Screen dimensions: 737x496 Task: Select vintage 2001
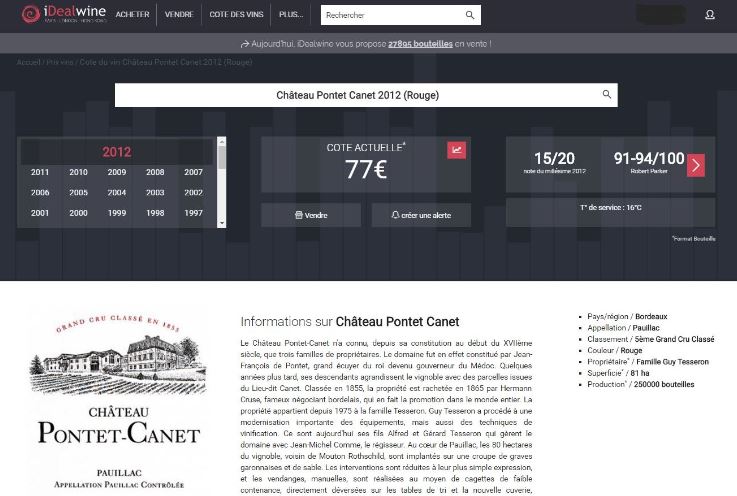[x=40, y=213]
